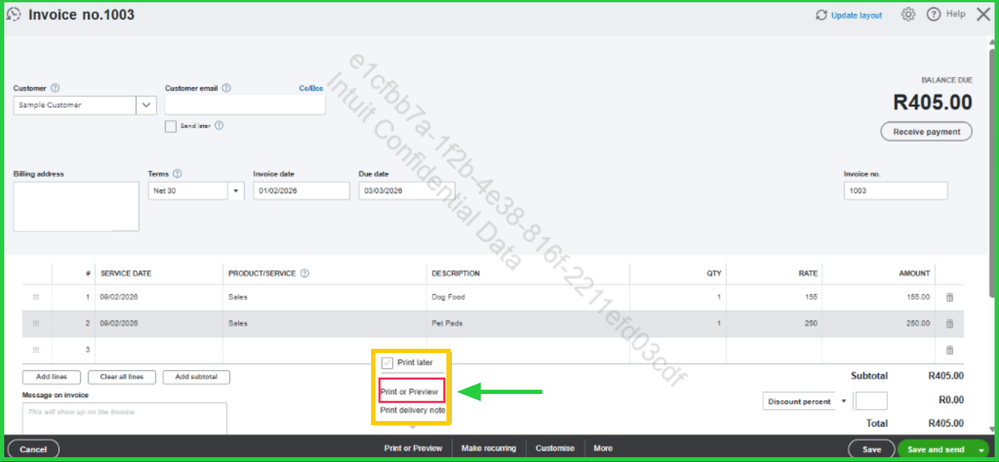Click the Sample Customer field

coord(75,105)
